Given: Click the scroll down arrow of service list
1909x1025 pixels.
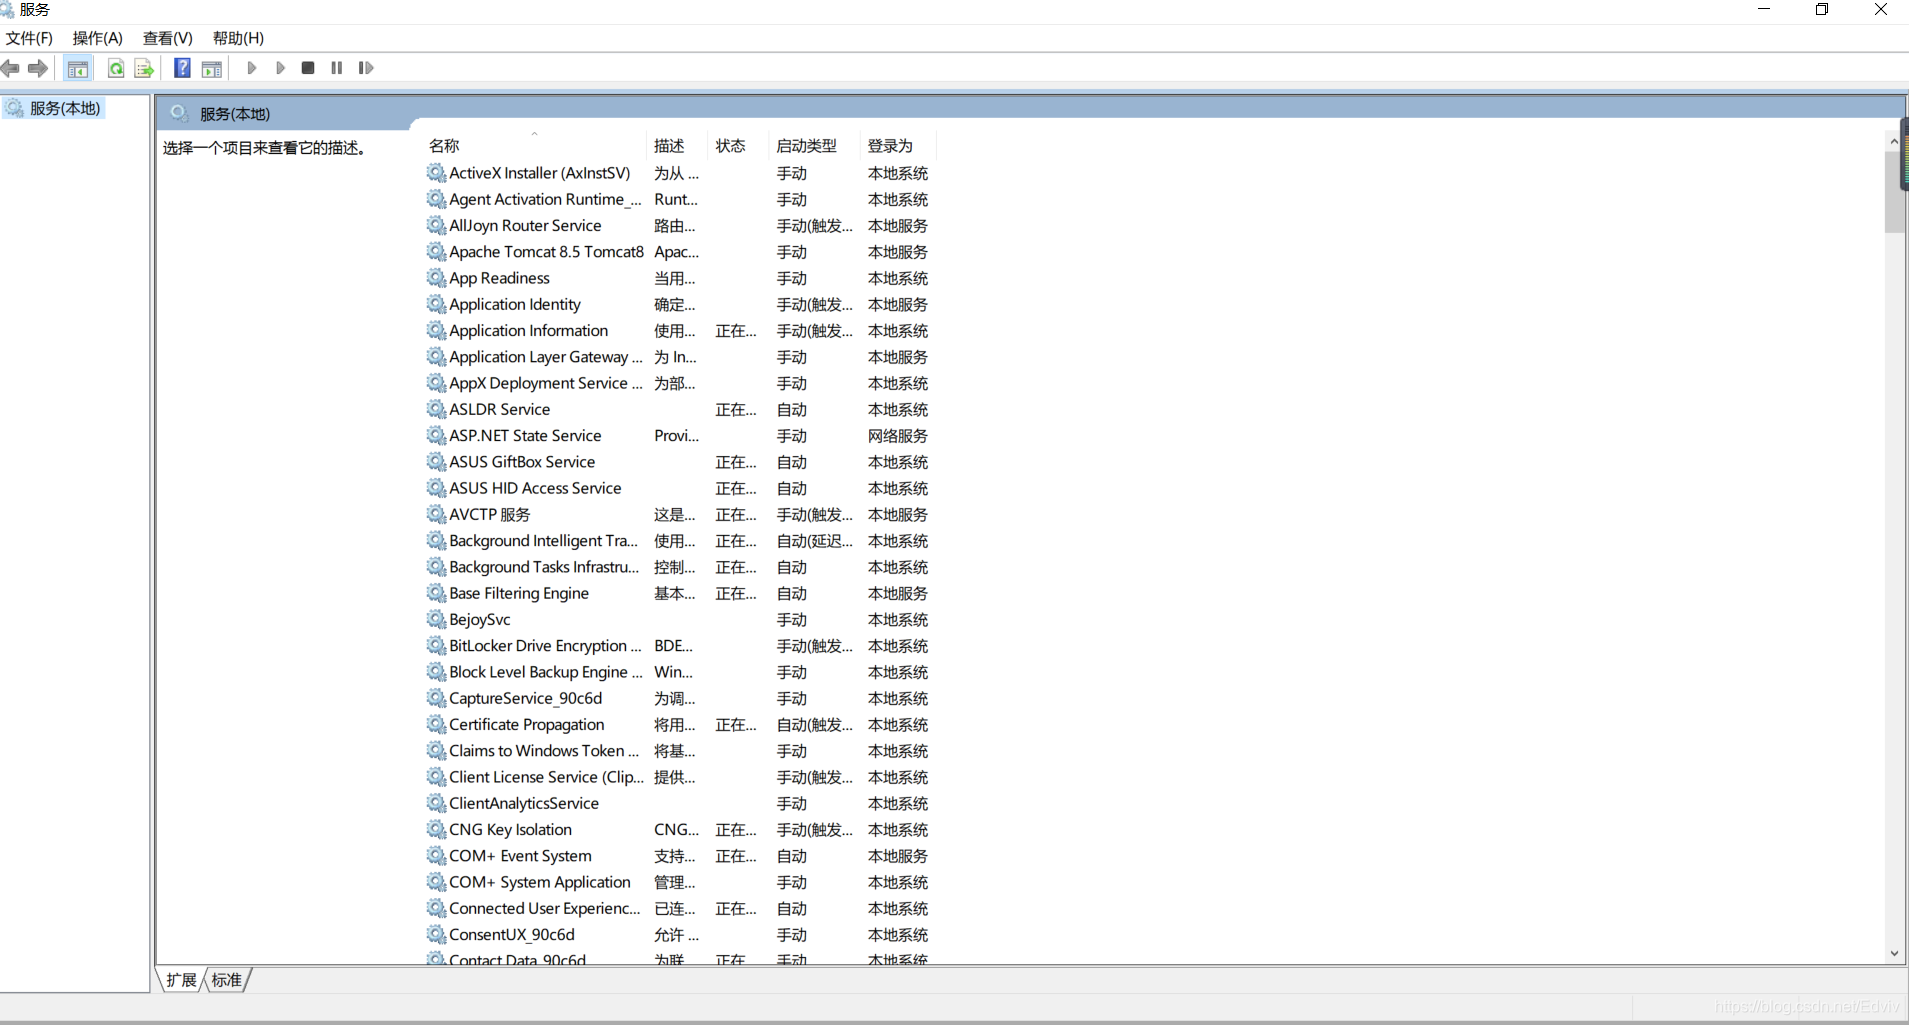Looking at the screenshot, I should [1894, 954].
